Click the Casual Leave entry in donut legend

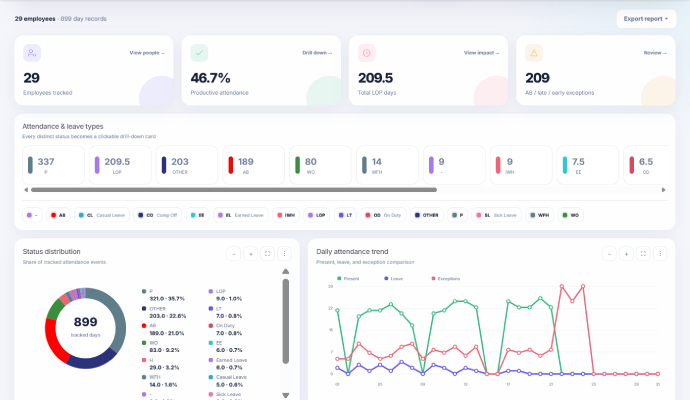(228, 381)
